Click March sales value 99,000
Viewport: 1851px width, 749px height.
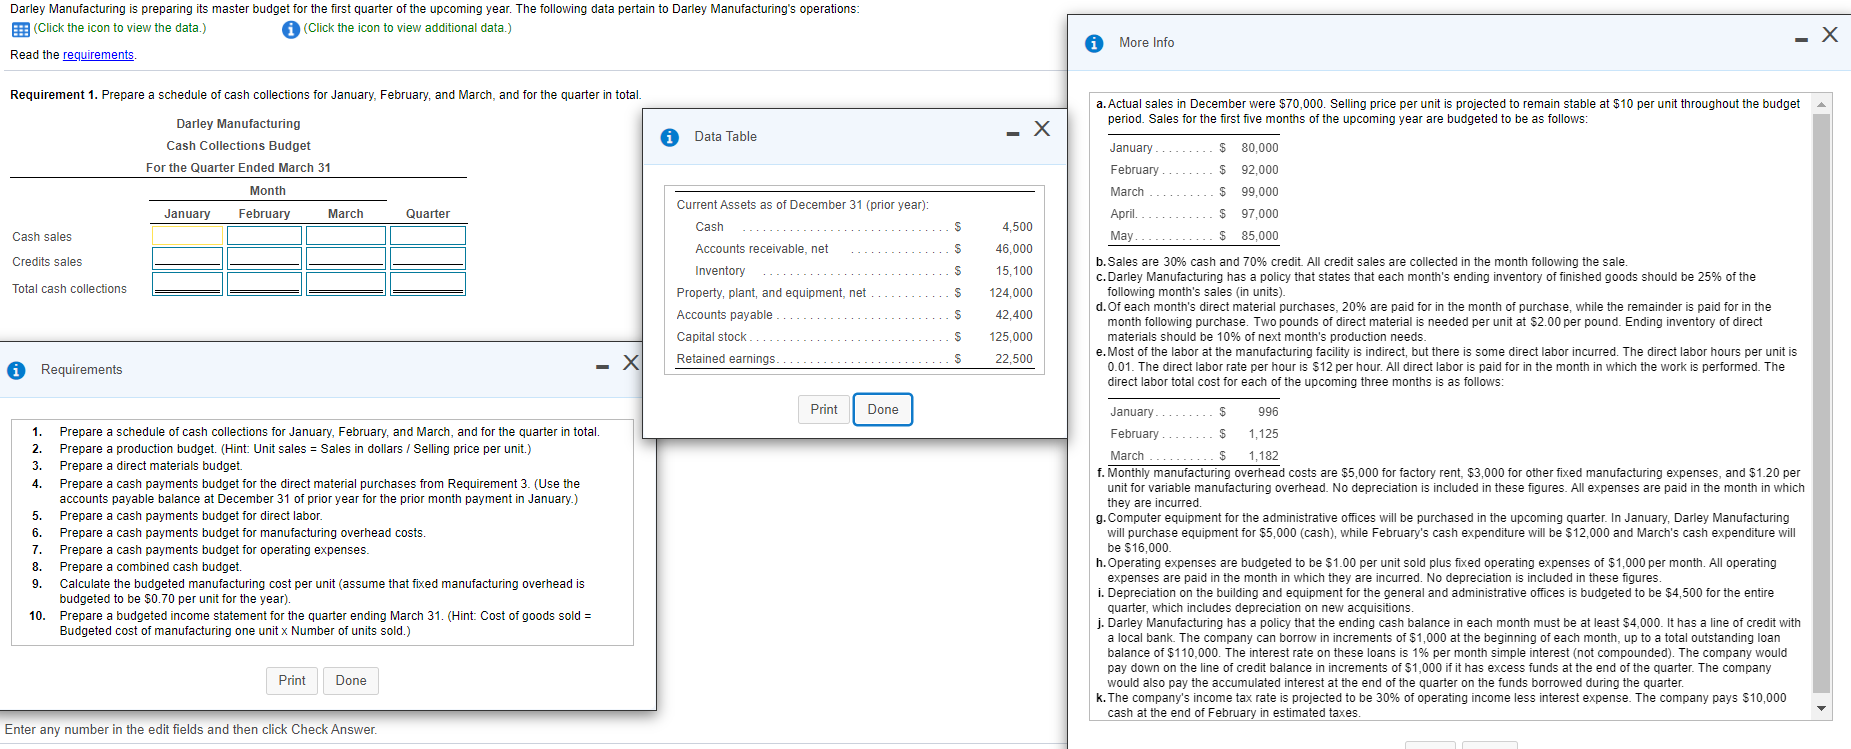click(x=1260, y=192)
